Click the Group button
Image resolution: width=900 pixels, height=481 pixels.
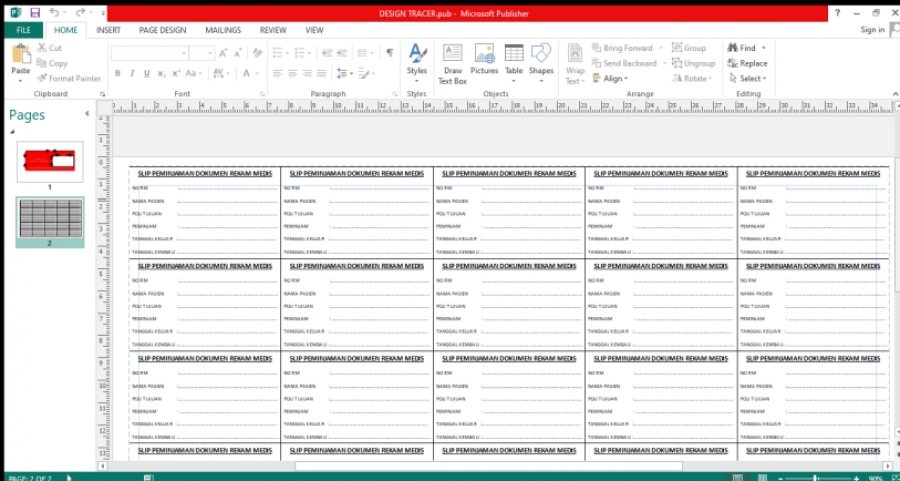(689, 48)
